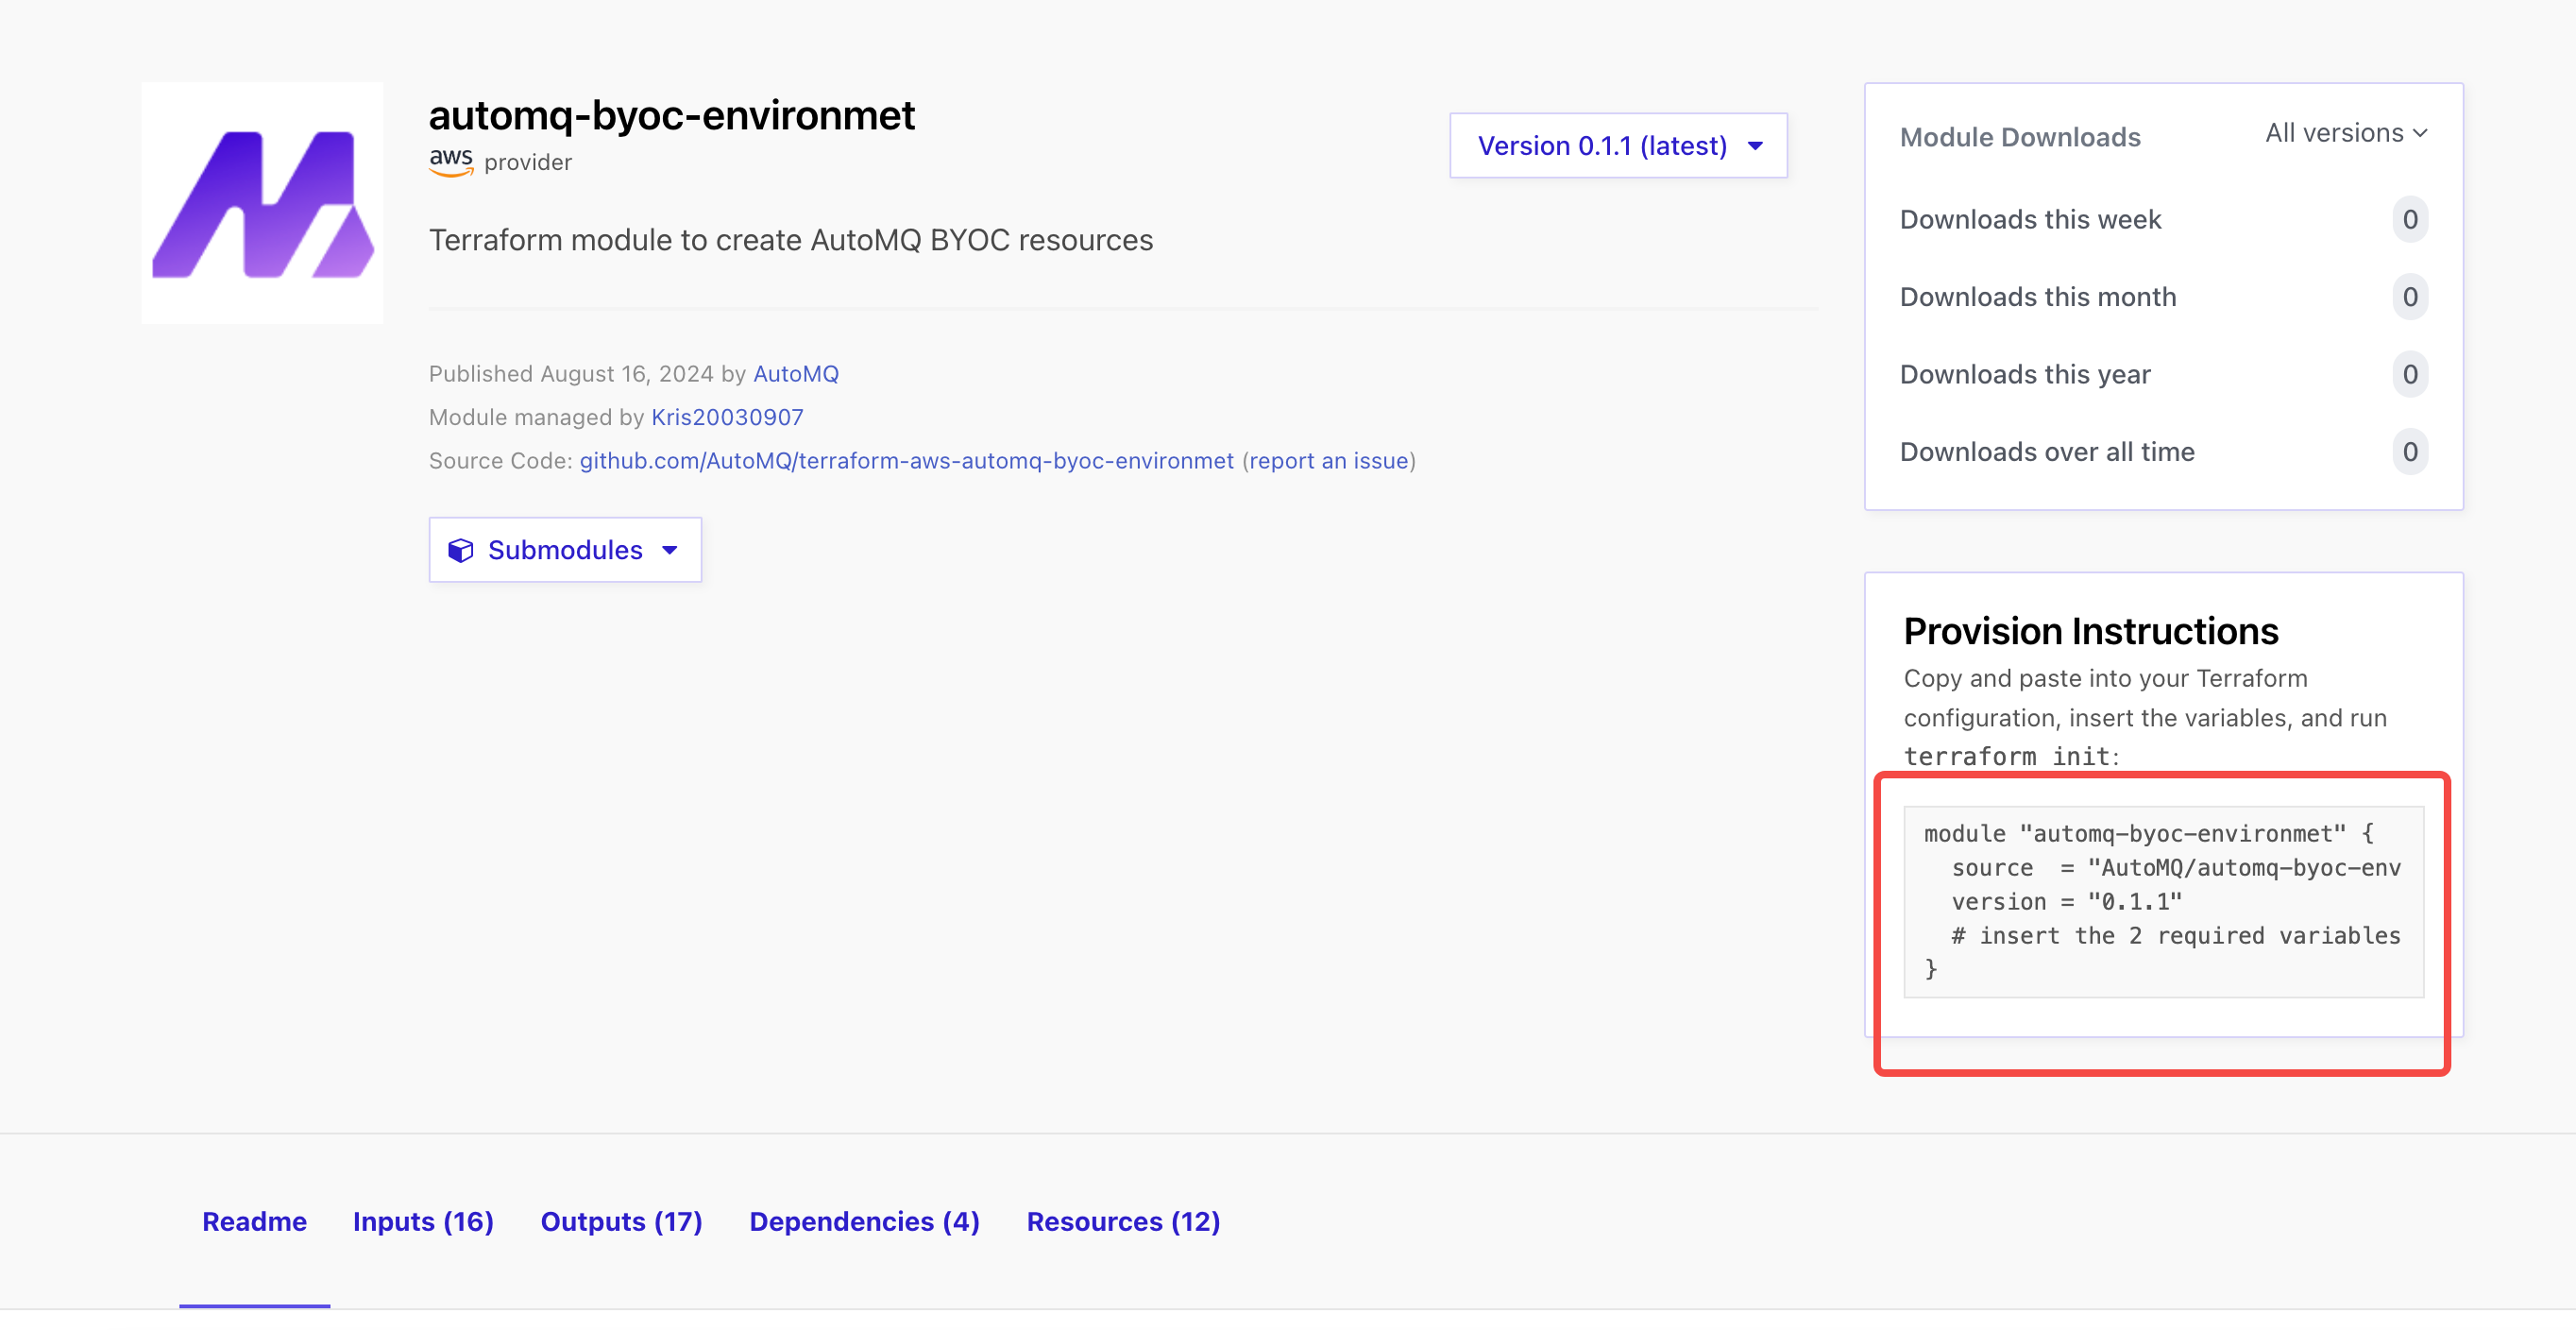Open the Kris20030907 manager profile link
The height and width of the screenshot is (1330, 2576).
coord(727,417)
